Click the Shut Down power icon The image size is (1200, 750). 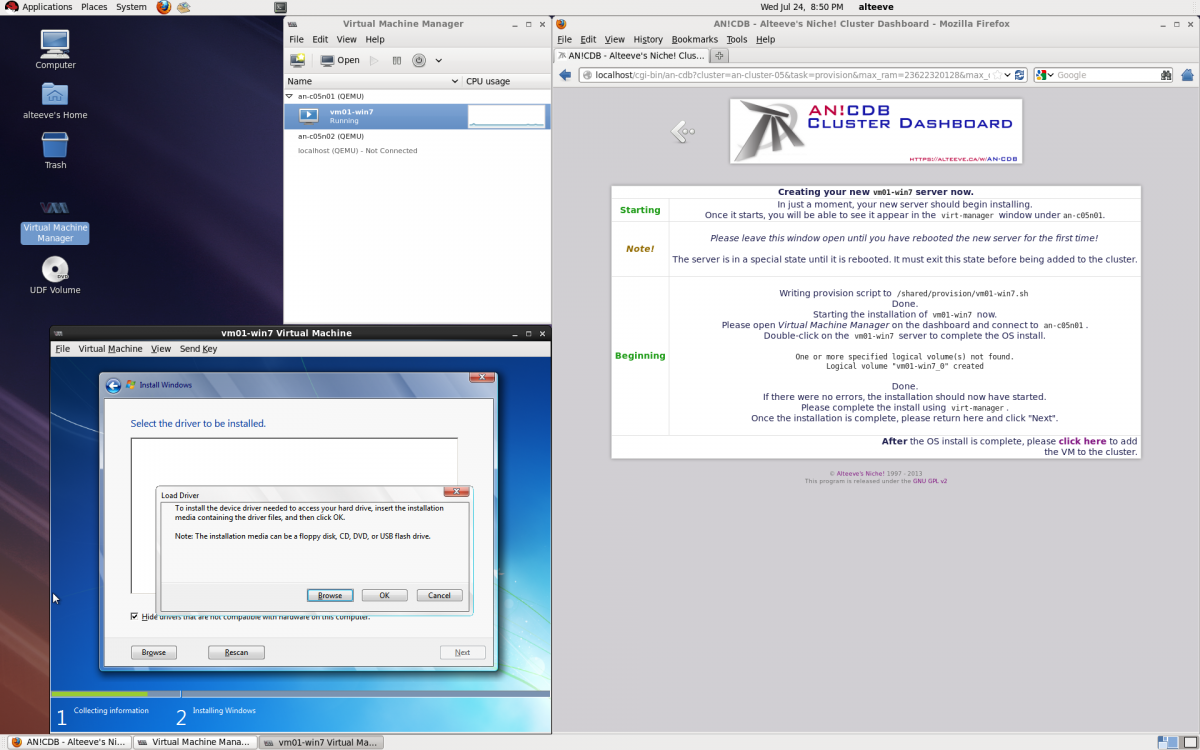pyautogui.click(x=419, y=60)
